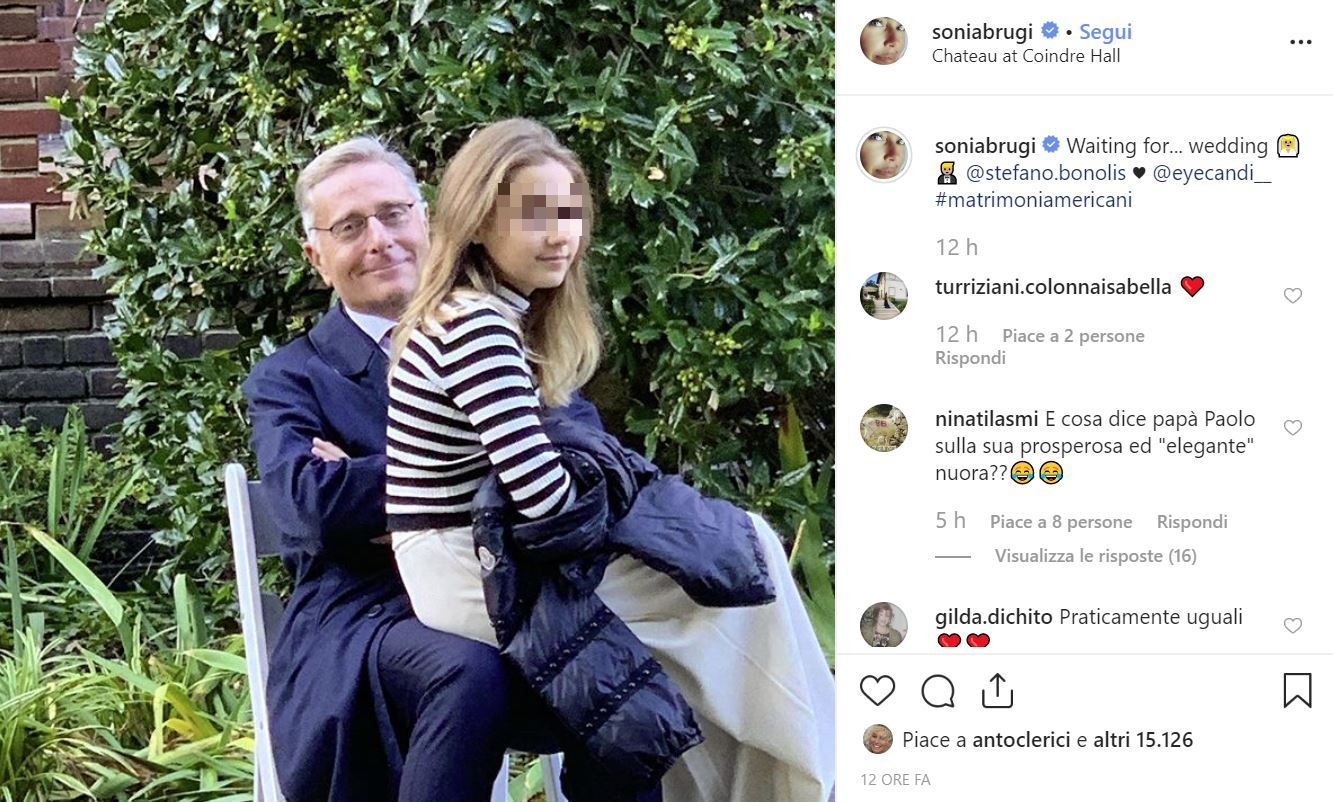
Task: Click the share post icon
Action: point(997,691)
